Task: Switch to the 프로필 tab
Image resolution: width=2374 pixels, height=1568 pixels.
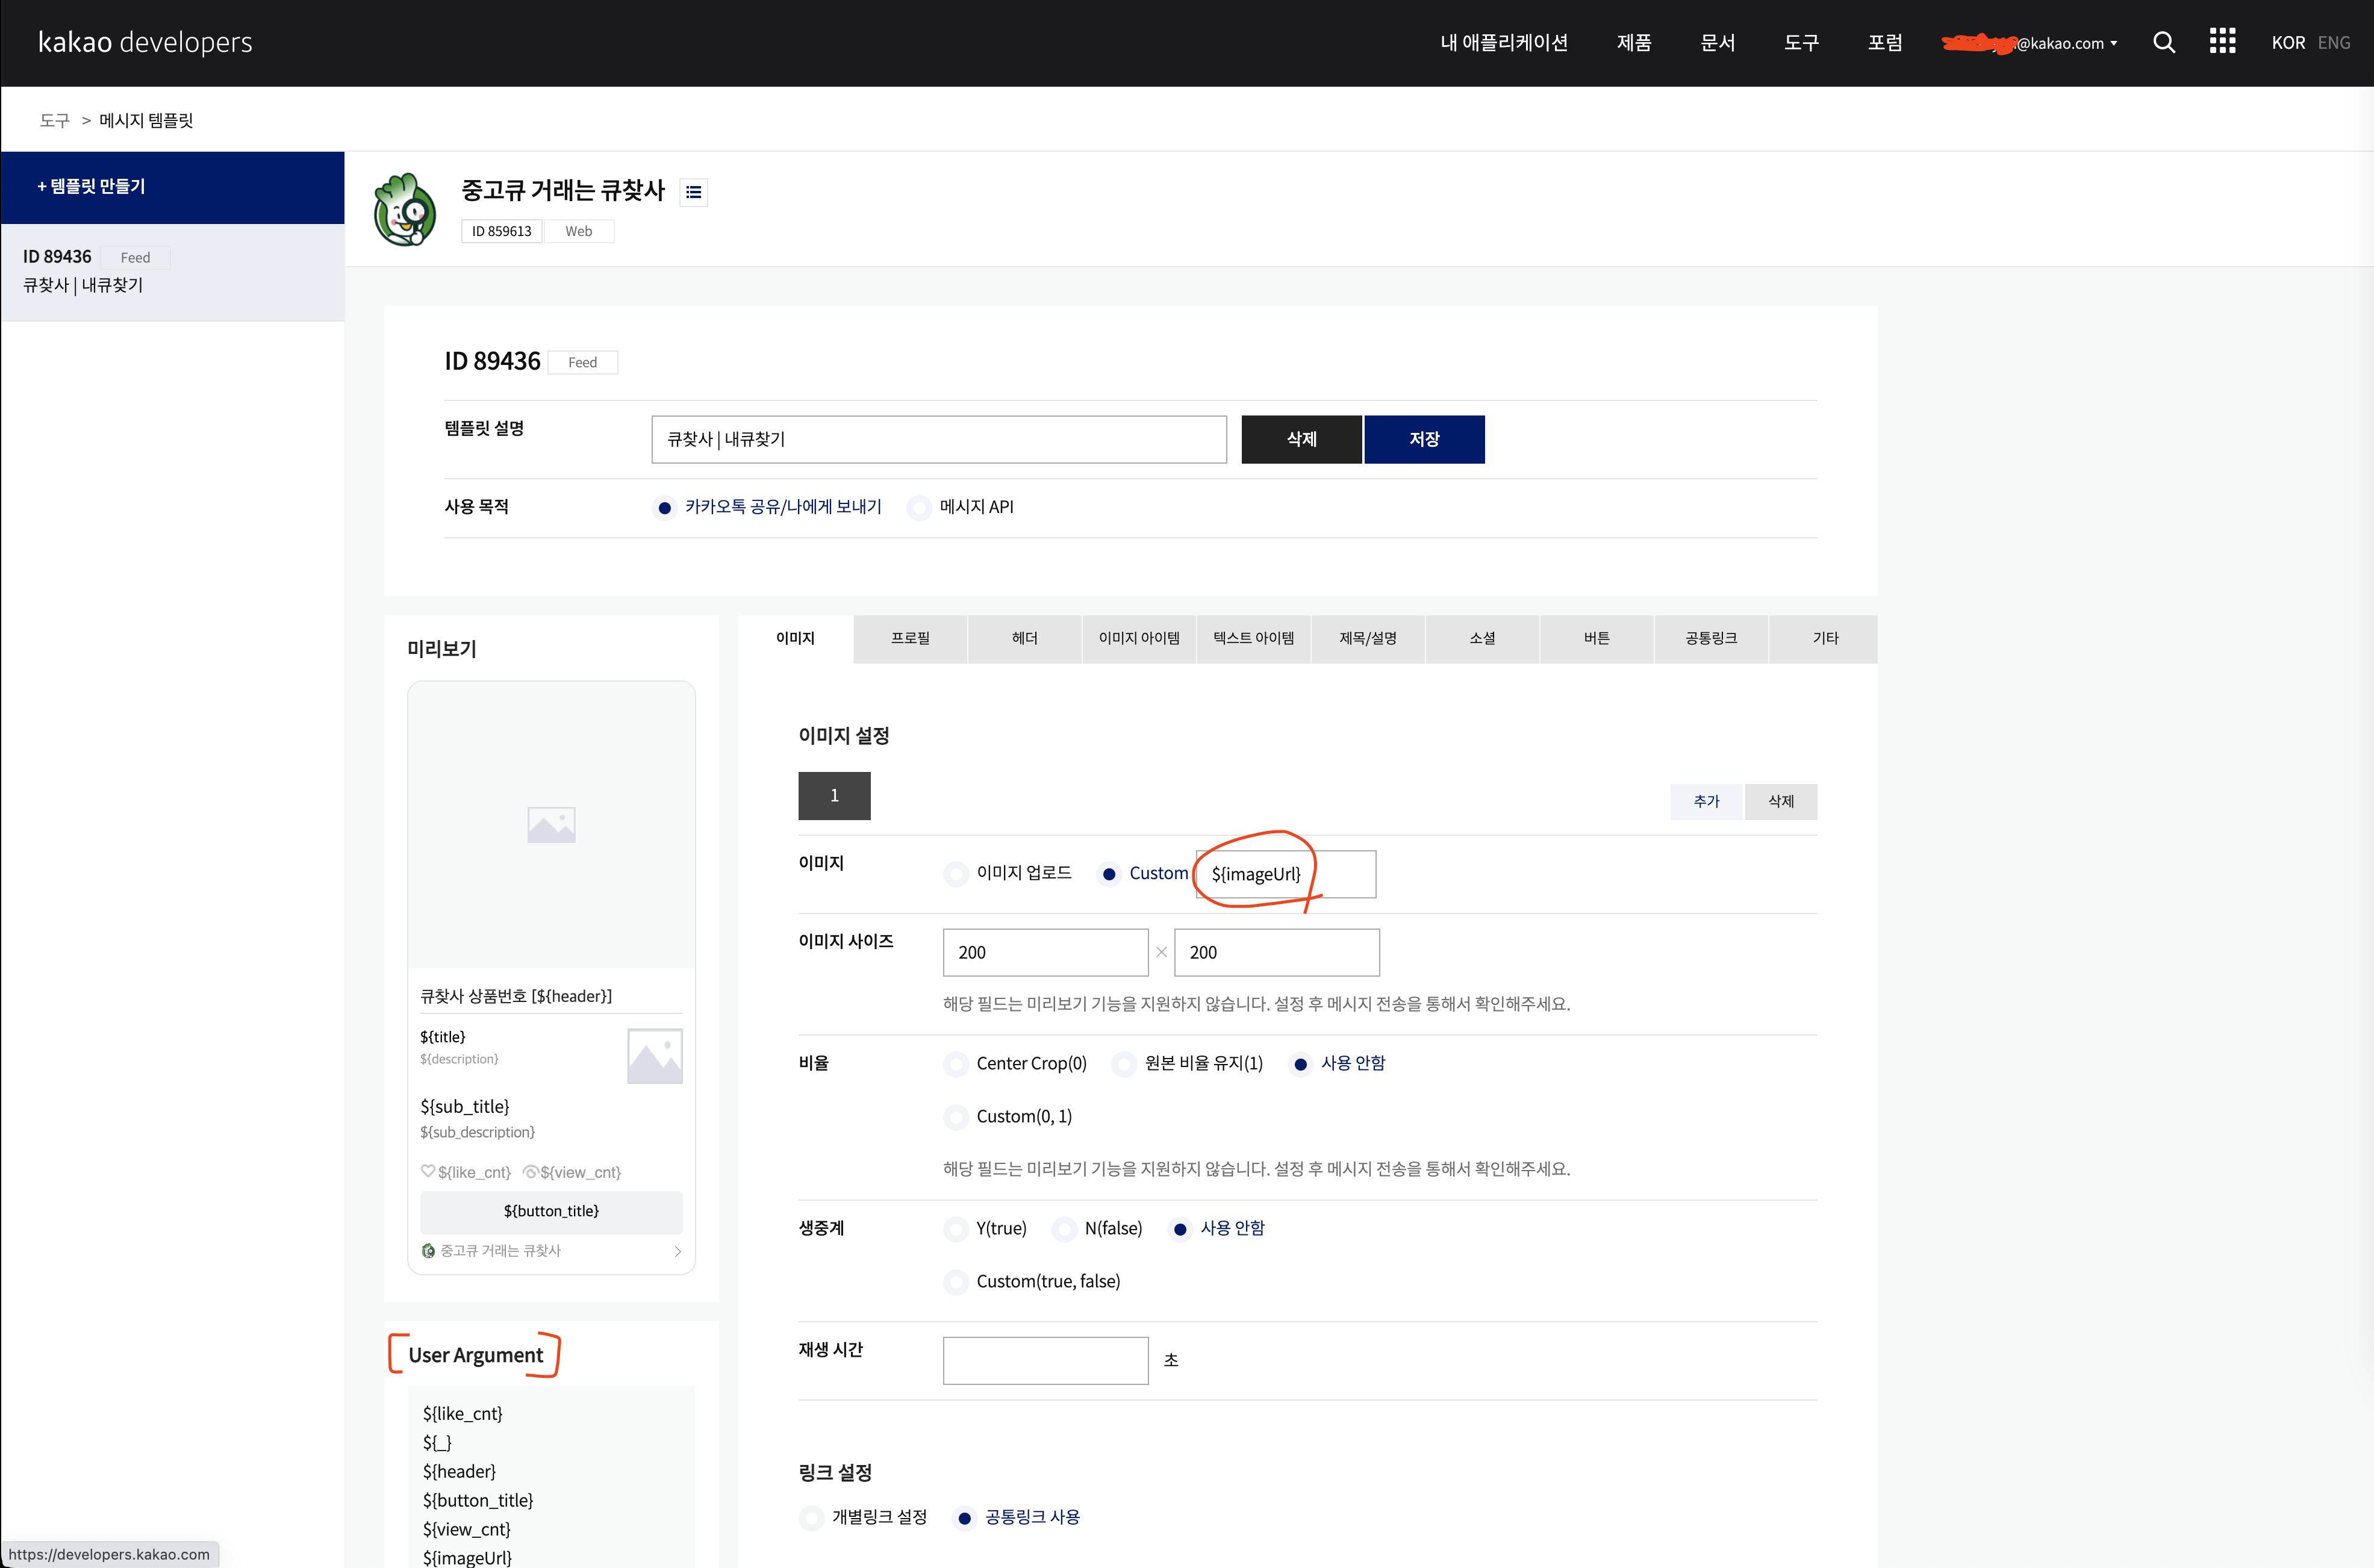Action: pos(910,638)
